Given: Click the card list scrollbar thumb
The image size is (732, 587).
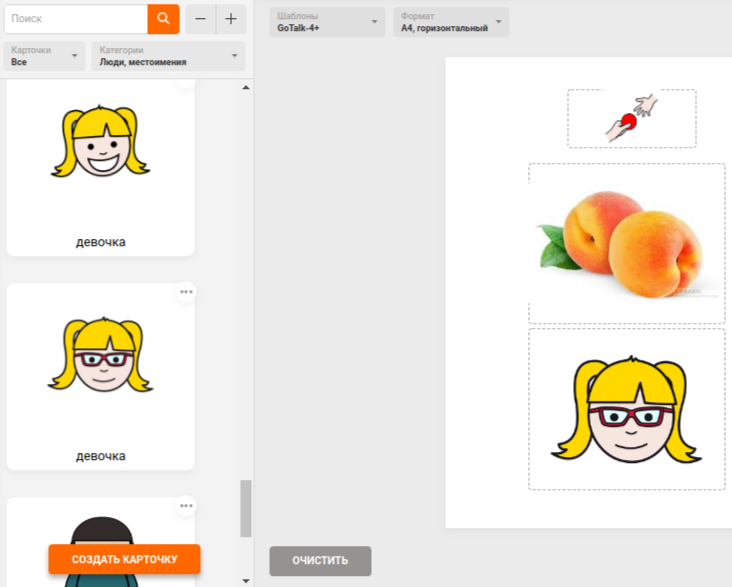Looking at the screenshot, I should pos(246,508).
